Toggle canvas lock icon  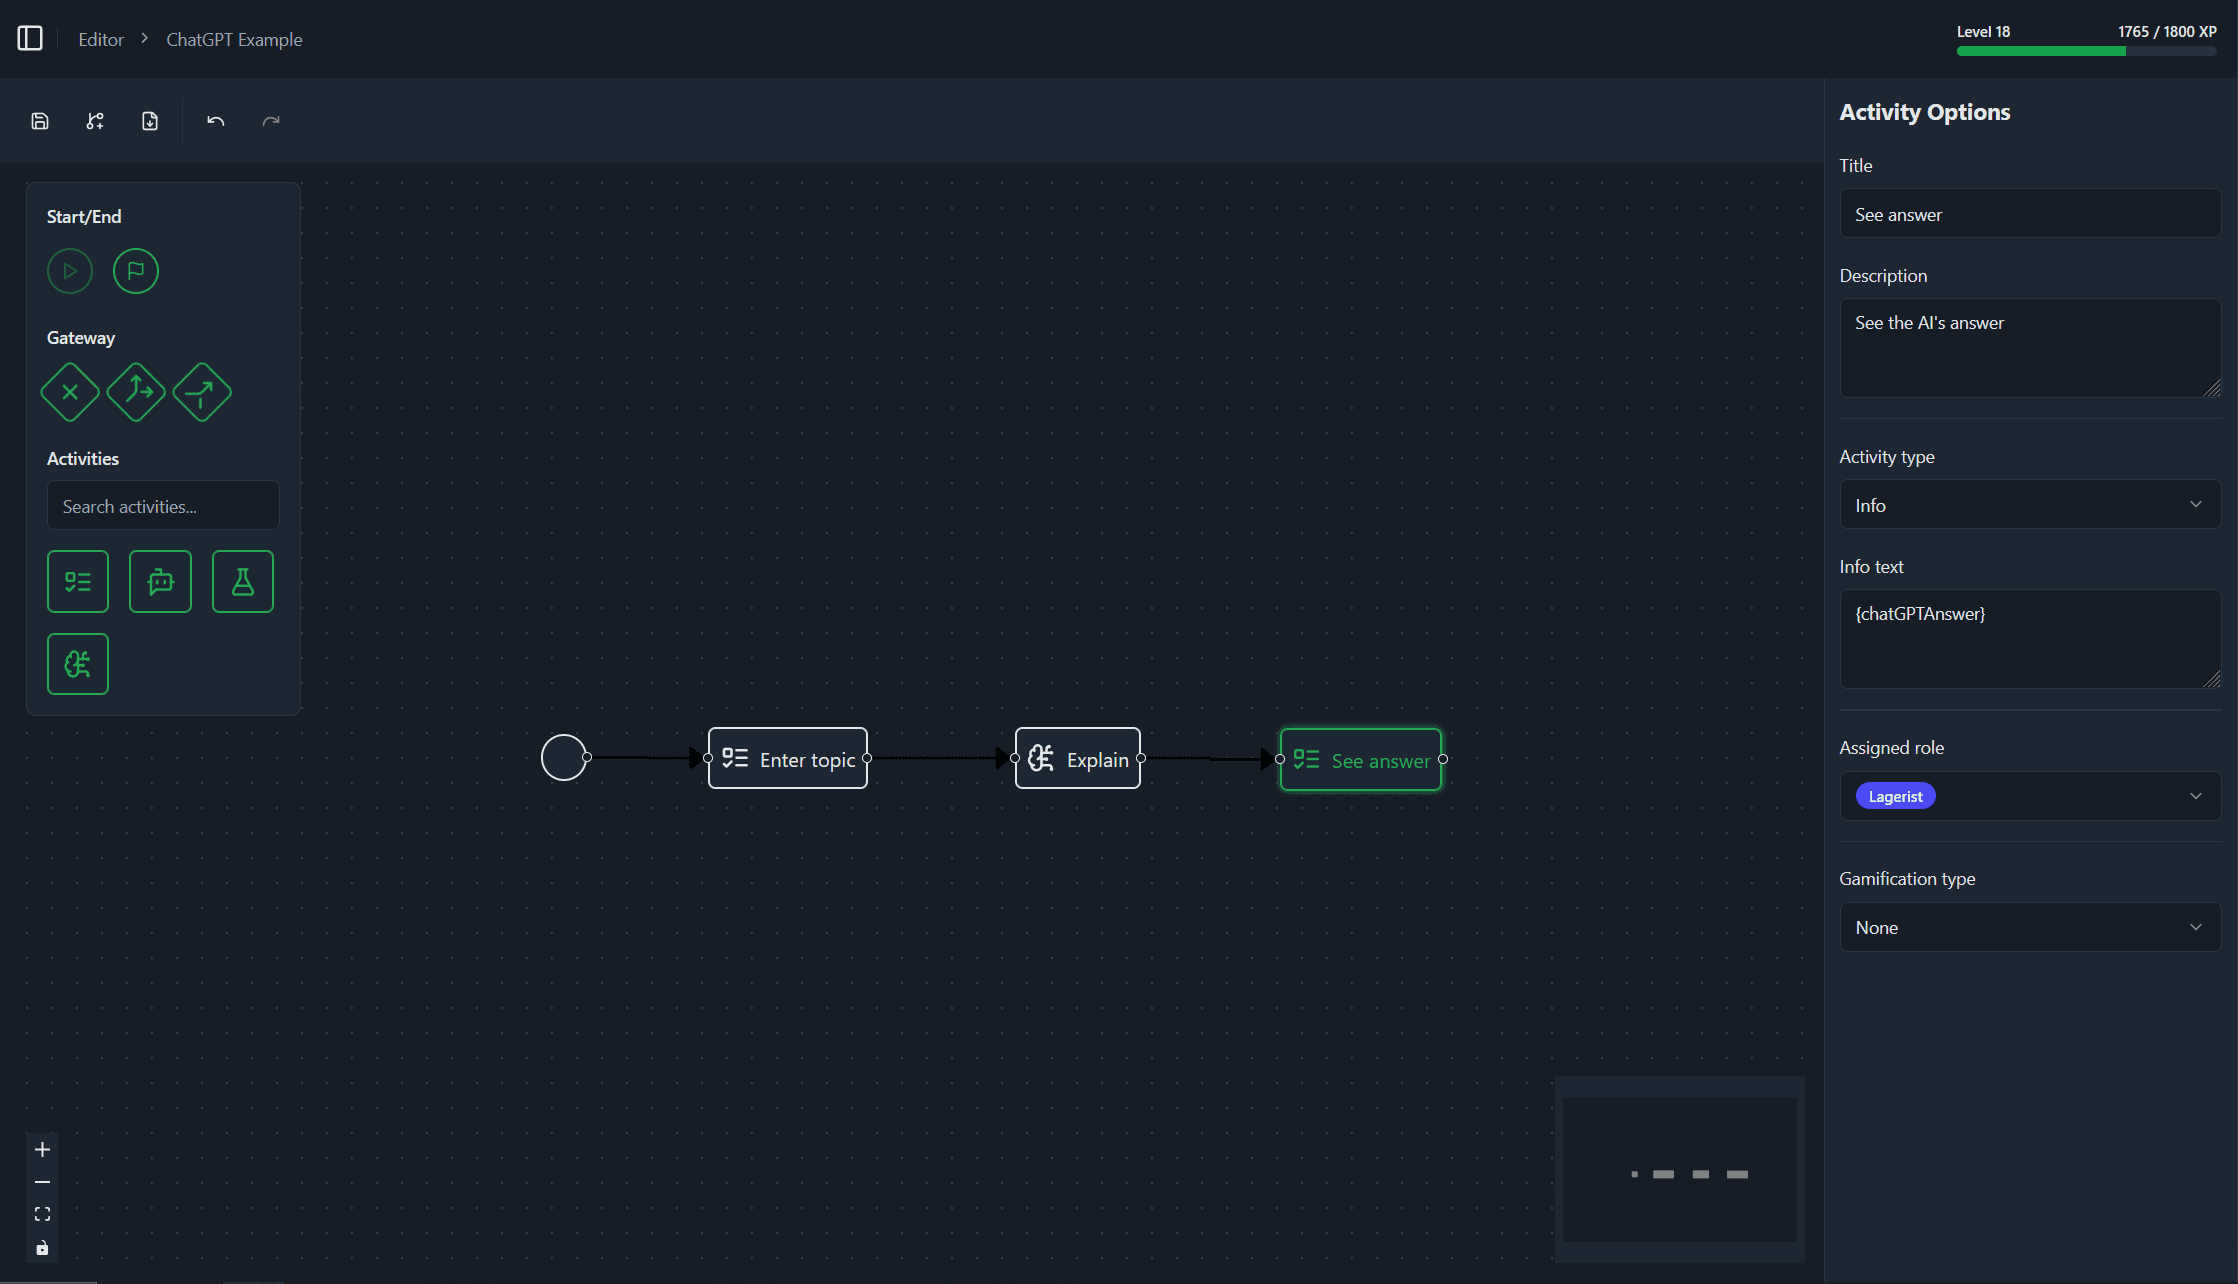pos(42,1248)
